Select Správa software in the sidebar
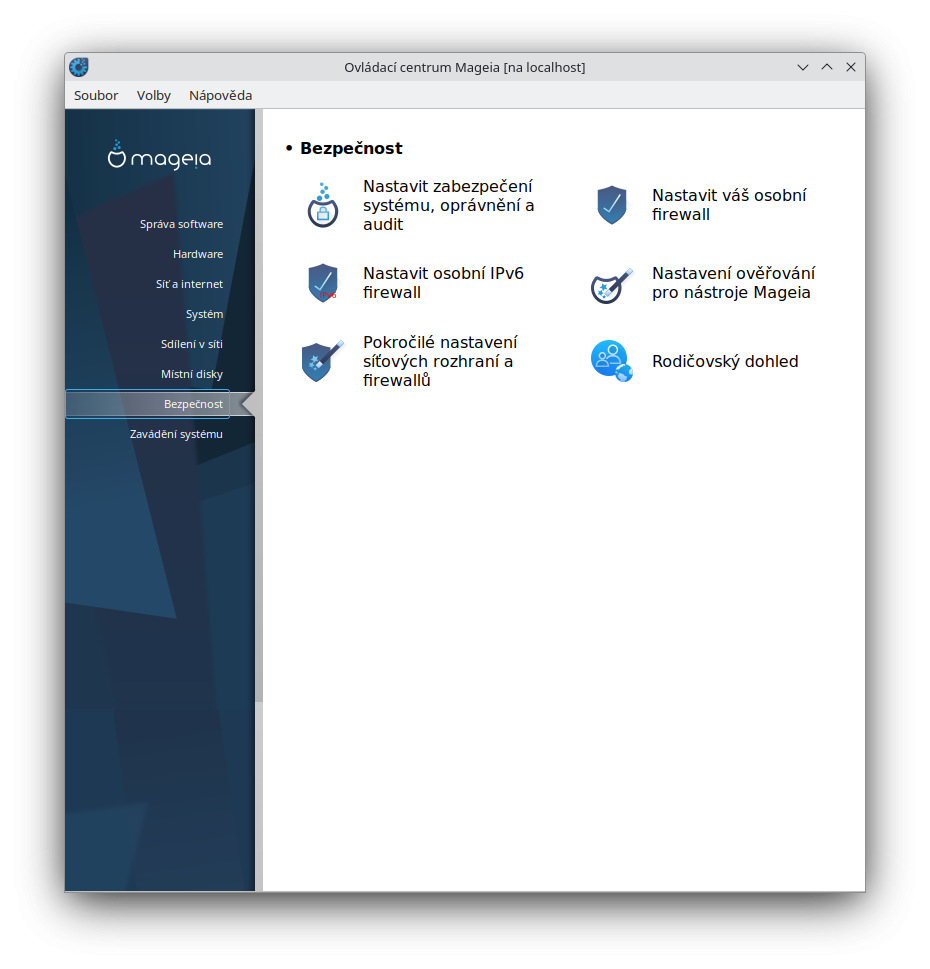This screenshot has height=969, width=930. pos(181,224)
